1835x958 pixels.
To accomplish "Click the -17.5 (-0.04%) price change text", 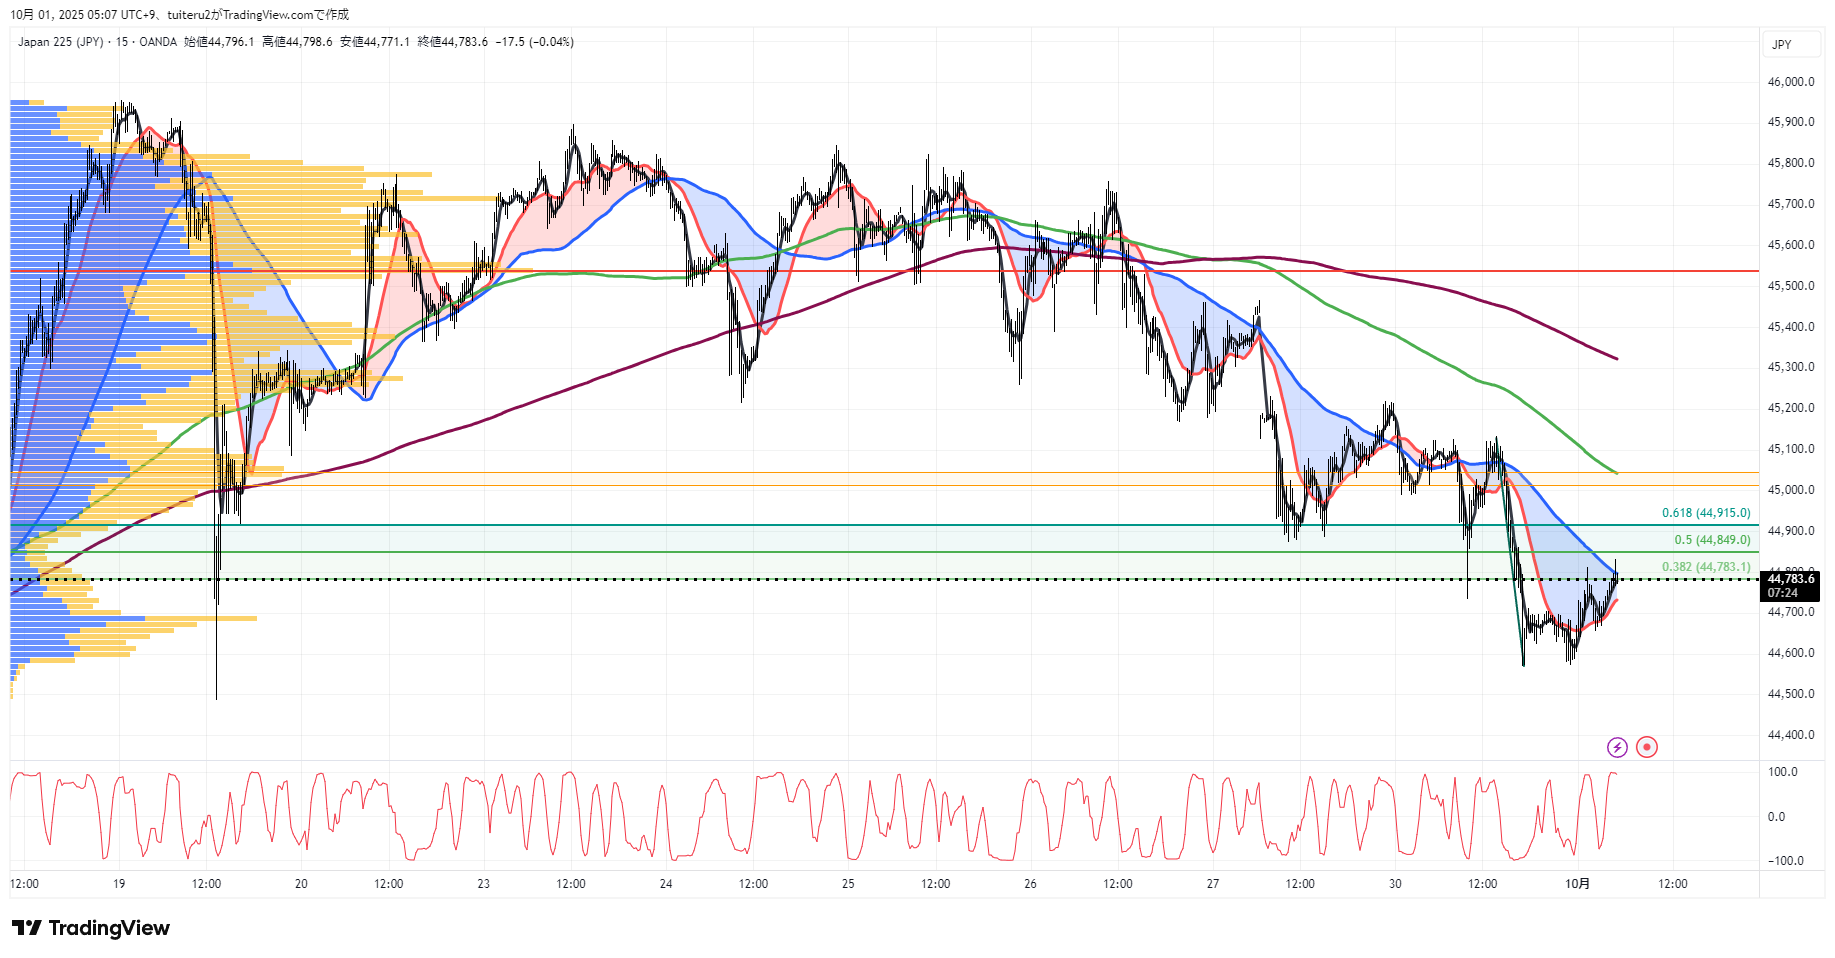I will 537,42.
